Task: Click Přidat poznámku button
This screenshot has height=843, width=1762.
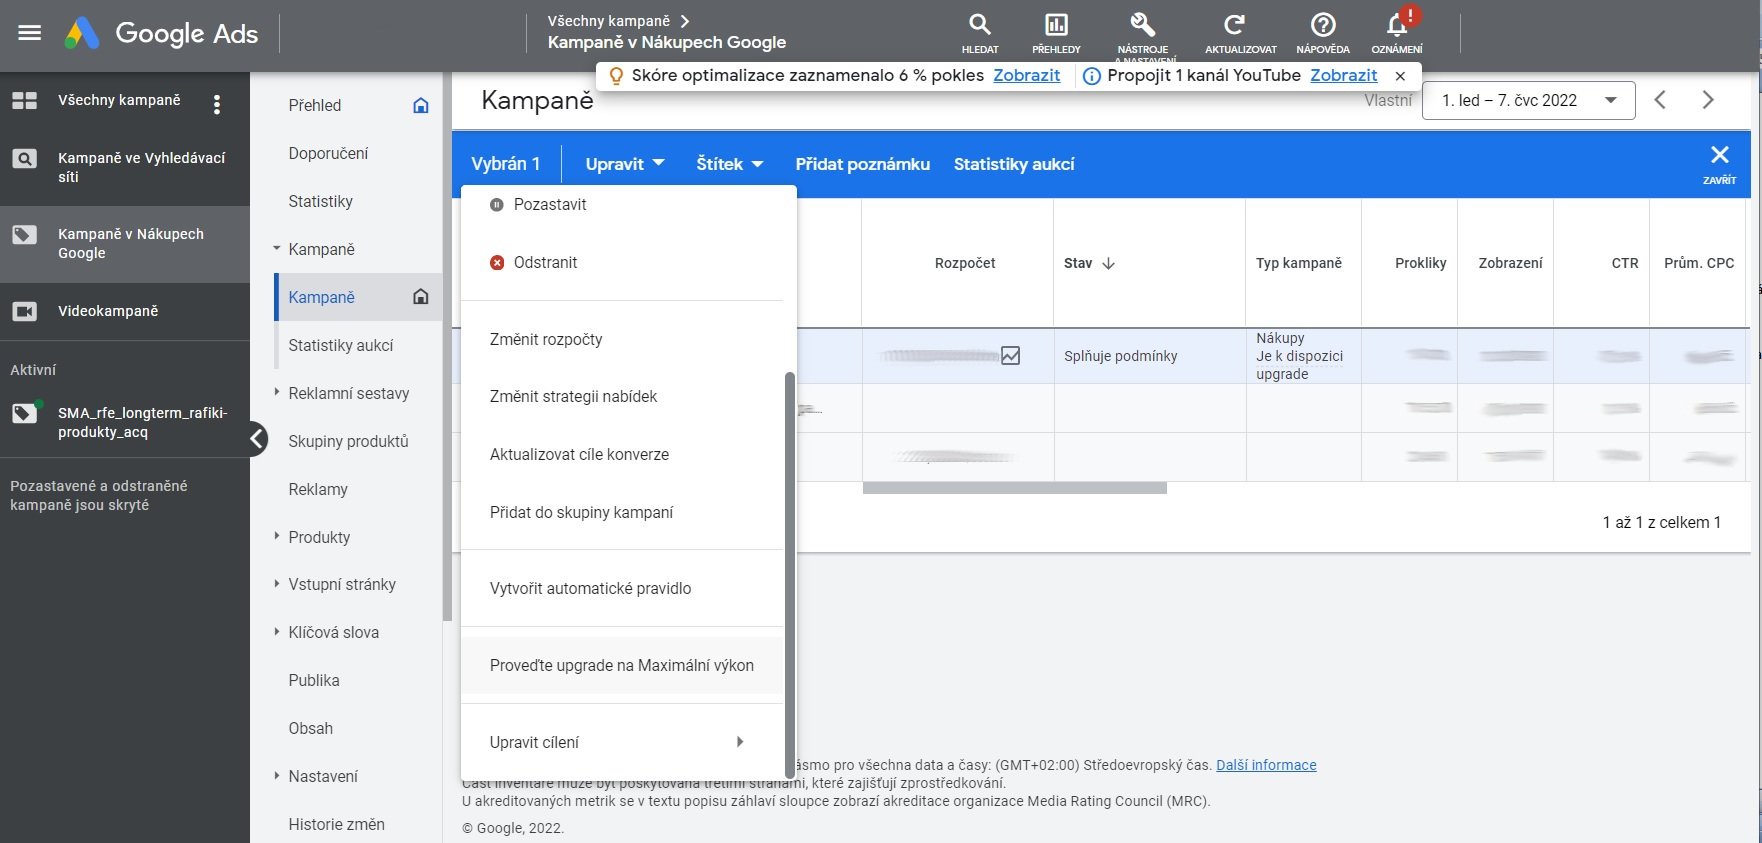Action: [x=862, y=164]
